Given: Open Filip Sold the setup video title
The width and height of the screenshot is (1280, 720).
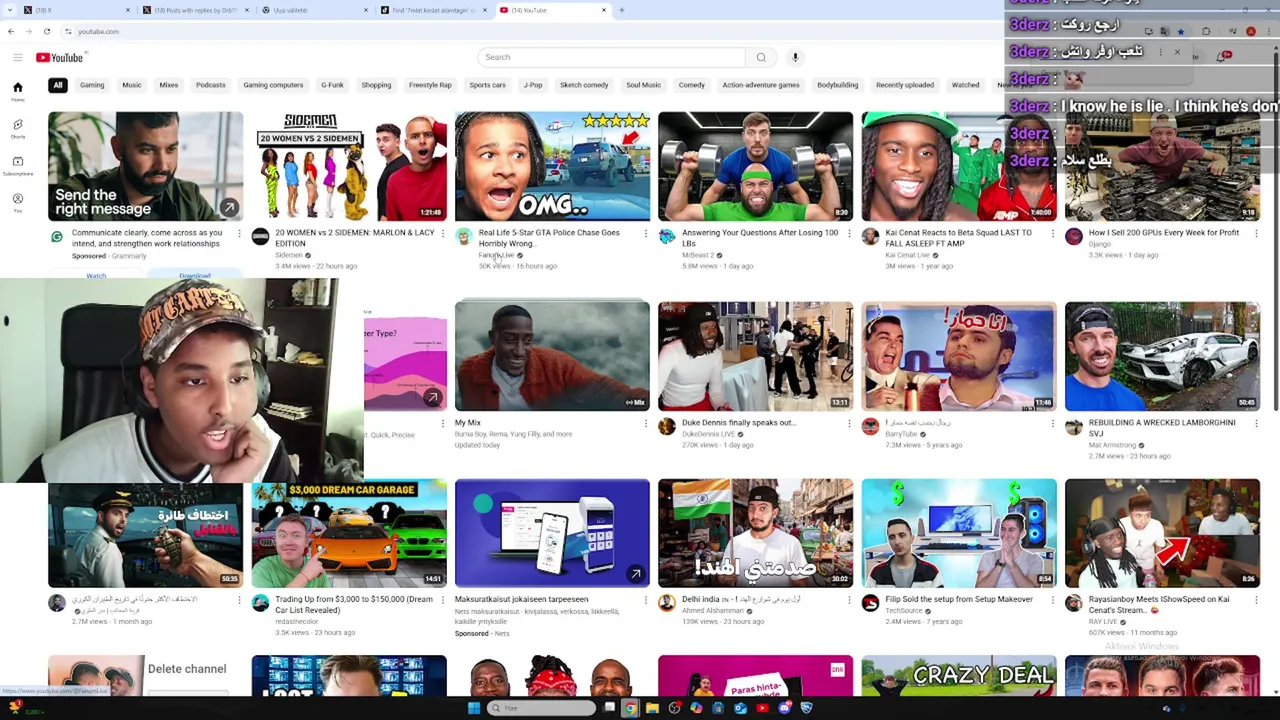Looking at the screenshot, I should click(x=959, y=599).
